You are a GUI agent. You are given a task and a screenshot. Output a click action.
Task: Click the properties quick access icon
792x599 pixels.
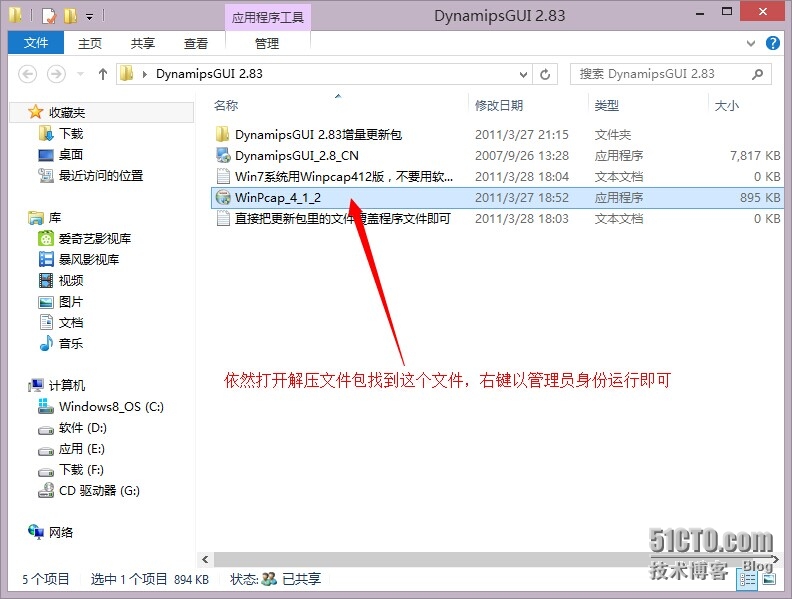(49, 16)
